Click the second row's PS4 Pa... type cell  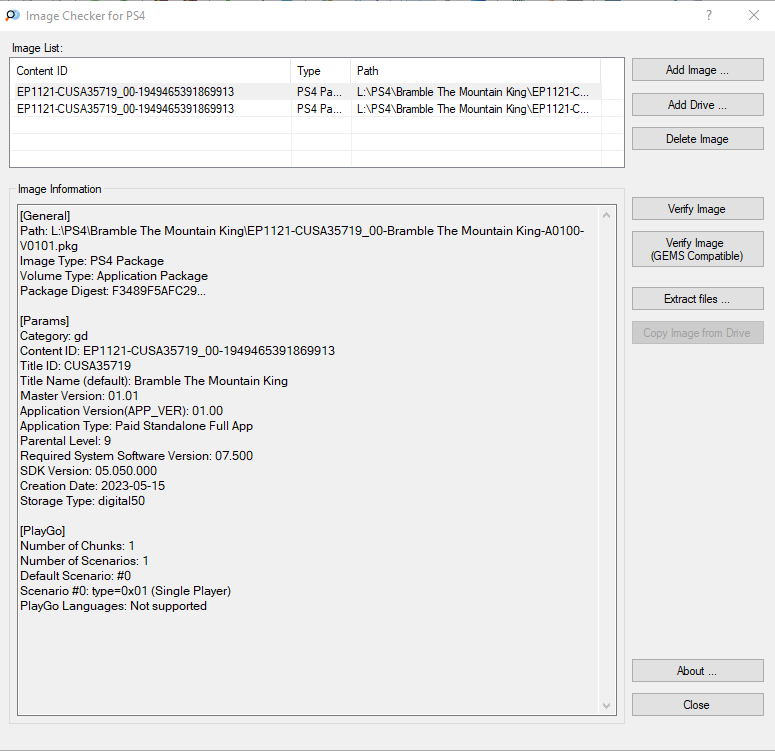pos(319,109)
